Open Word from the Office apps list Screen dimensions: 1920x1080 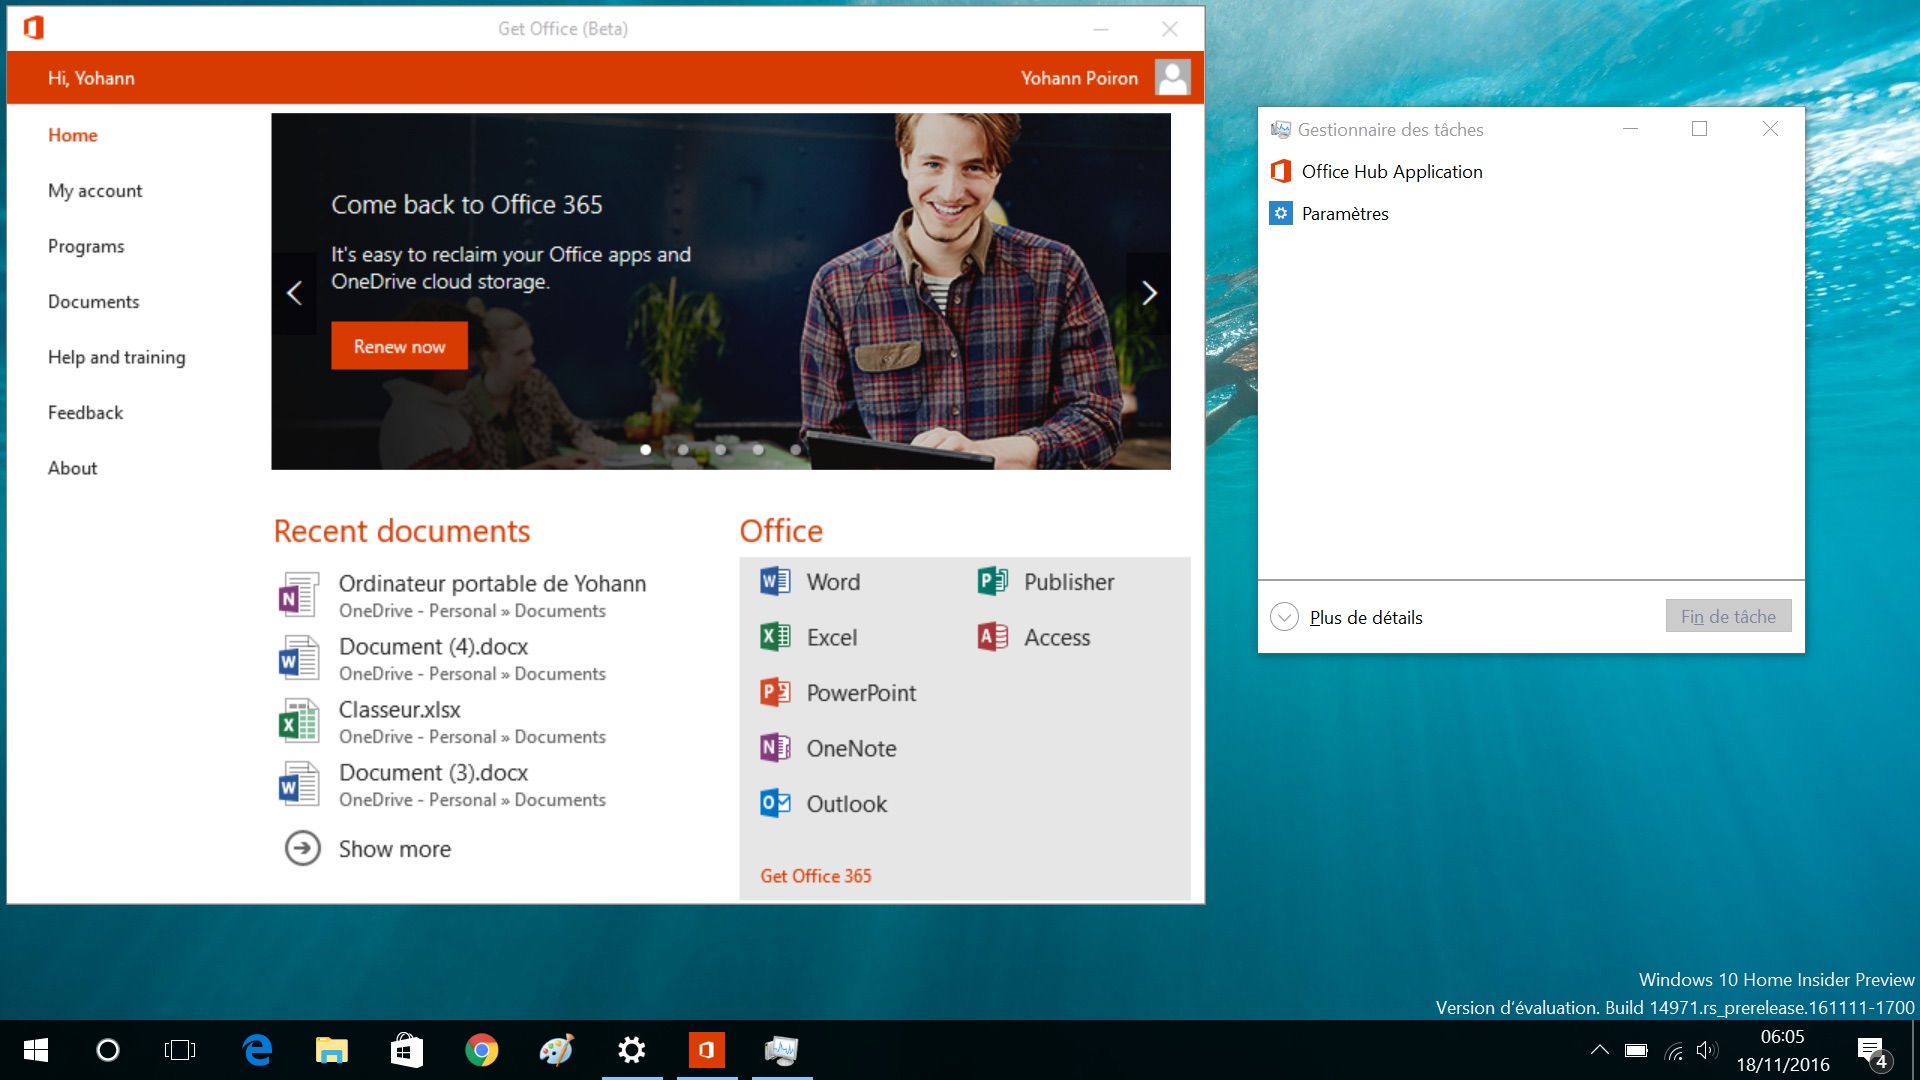click(x=832, y=581)
